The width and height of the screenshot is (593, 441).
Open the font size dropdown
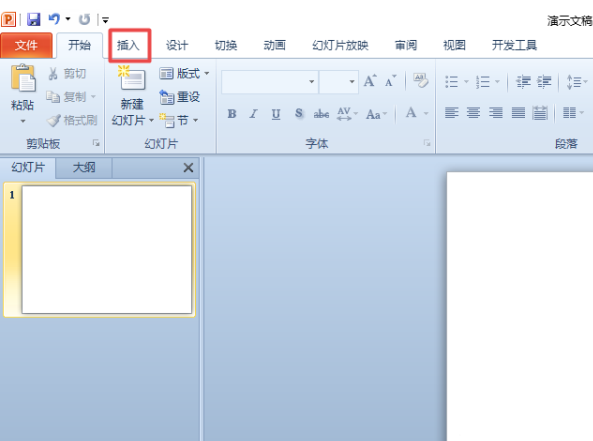pos(352,81)
